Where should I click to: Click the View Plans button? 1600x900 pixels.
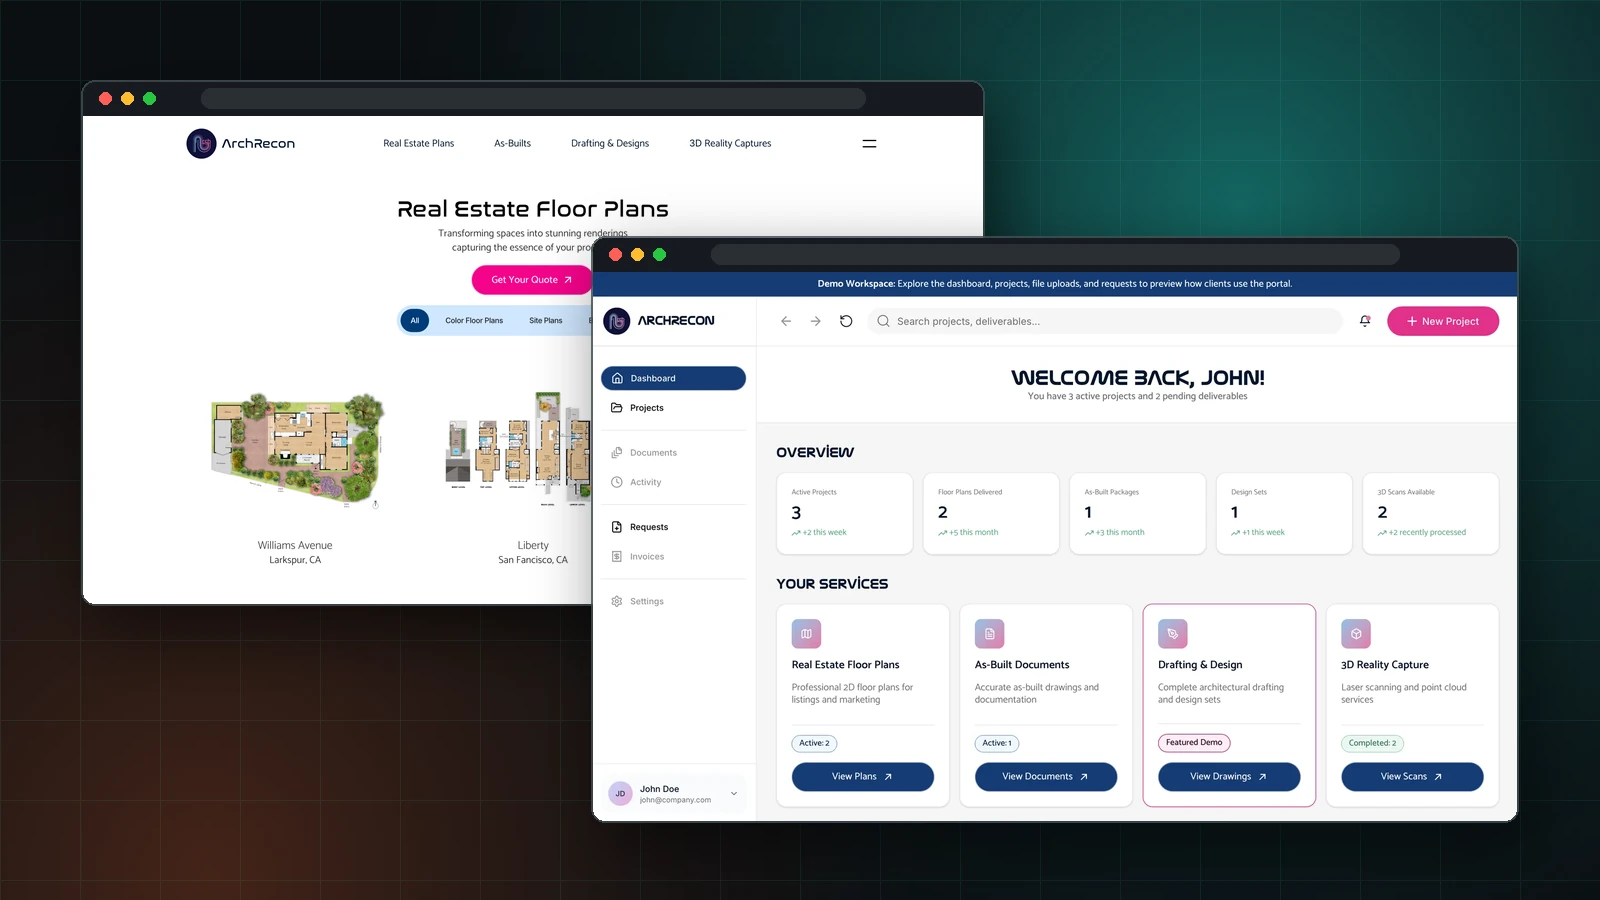[x=862, y=777]
